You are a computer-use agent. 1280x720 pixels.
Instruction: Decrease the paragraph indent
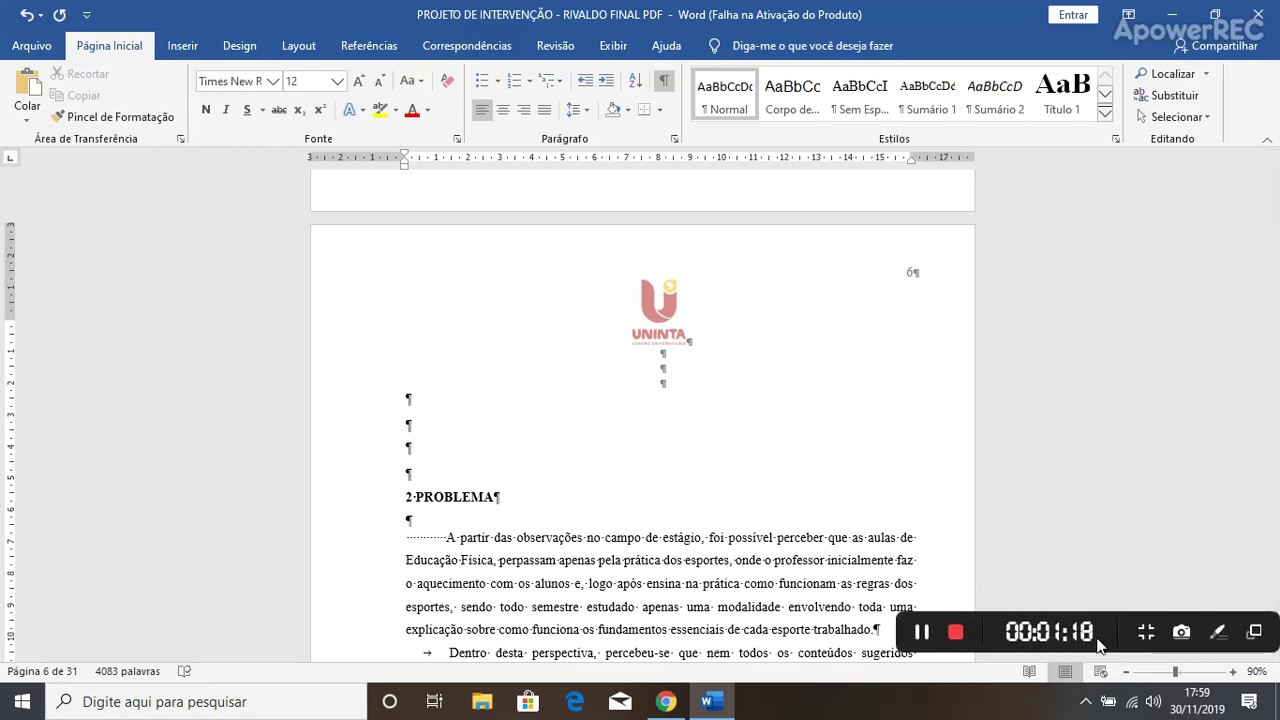point(586,81)
